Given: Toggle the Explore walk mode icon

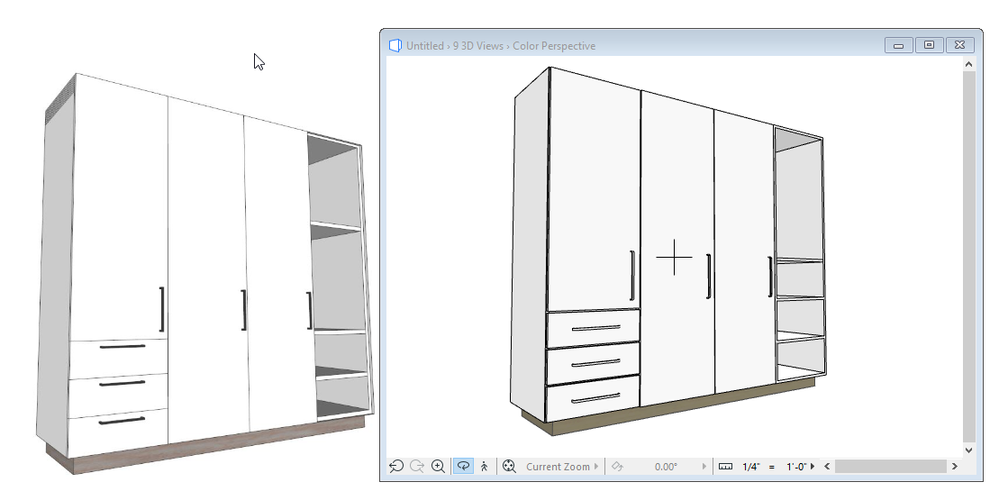Looking at the screenshot, I should (x=484, y=466).
